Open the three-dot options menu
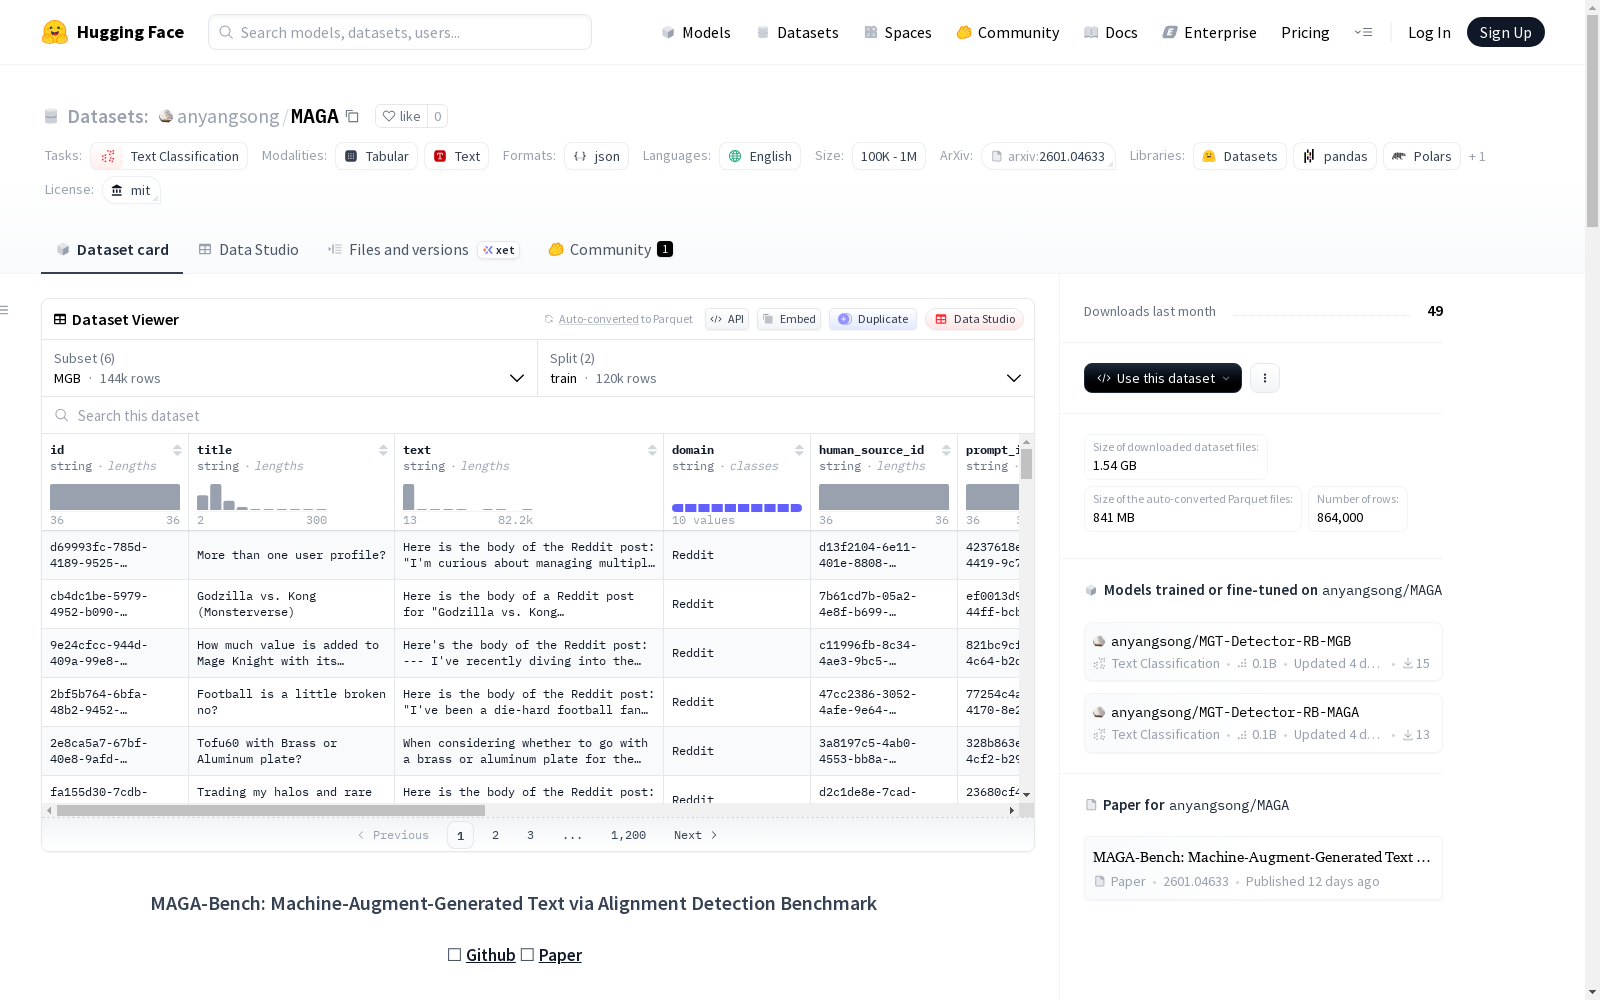Screen dimensions: 1600x1000 (x=1265, y=378)
